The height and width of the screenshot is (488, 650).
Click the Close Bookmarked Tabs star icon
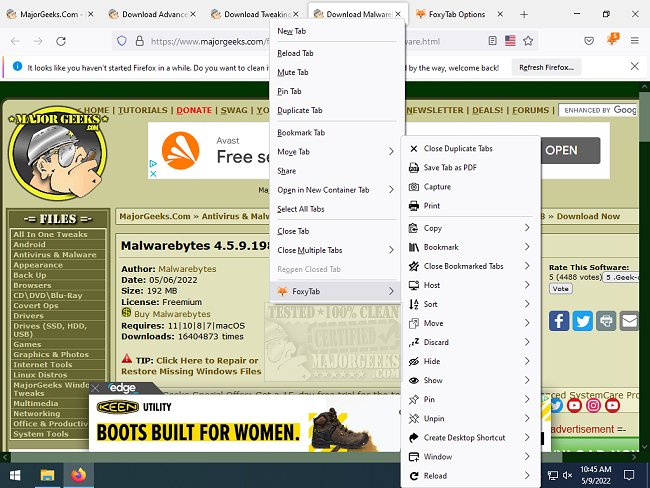pyautogui.click(x=414, y=266)
